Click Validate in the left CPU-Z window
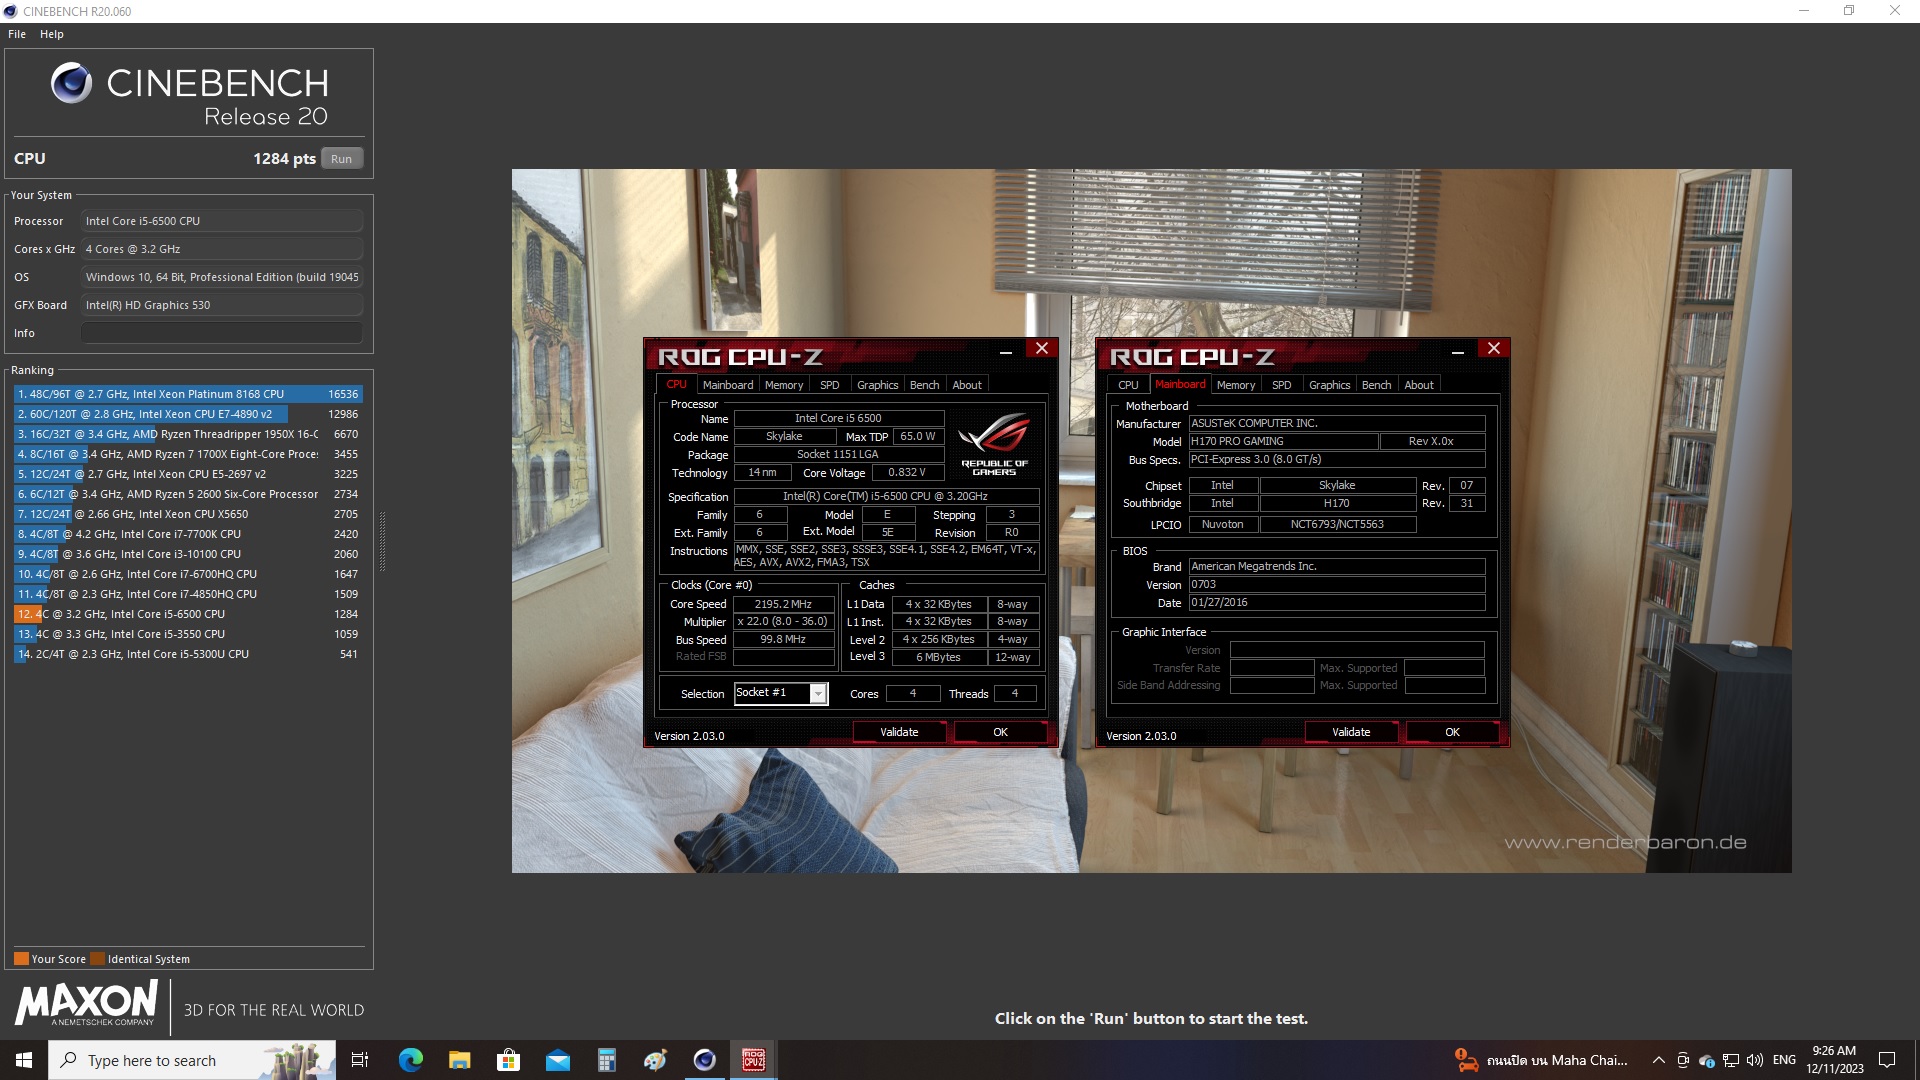The image size is (1920, 1080). point(898,732)
